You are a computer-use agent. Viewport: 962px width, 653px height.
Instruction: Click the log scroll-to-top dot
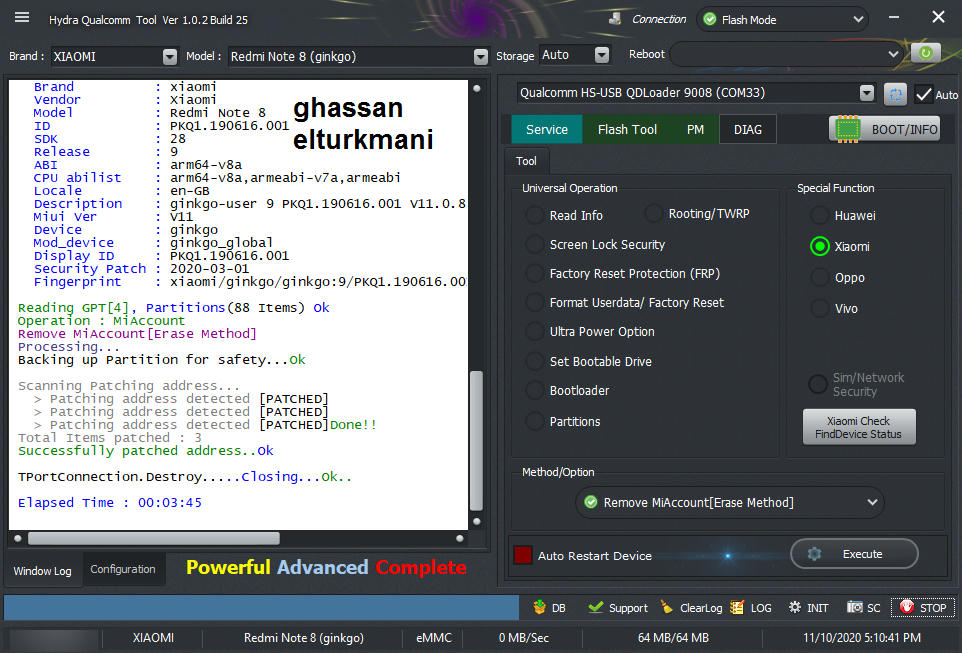point(477,88)
